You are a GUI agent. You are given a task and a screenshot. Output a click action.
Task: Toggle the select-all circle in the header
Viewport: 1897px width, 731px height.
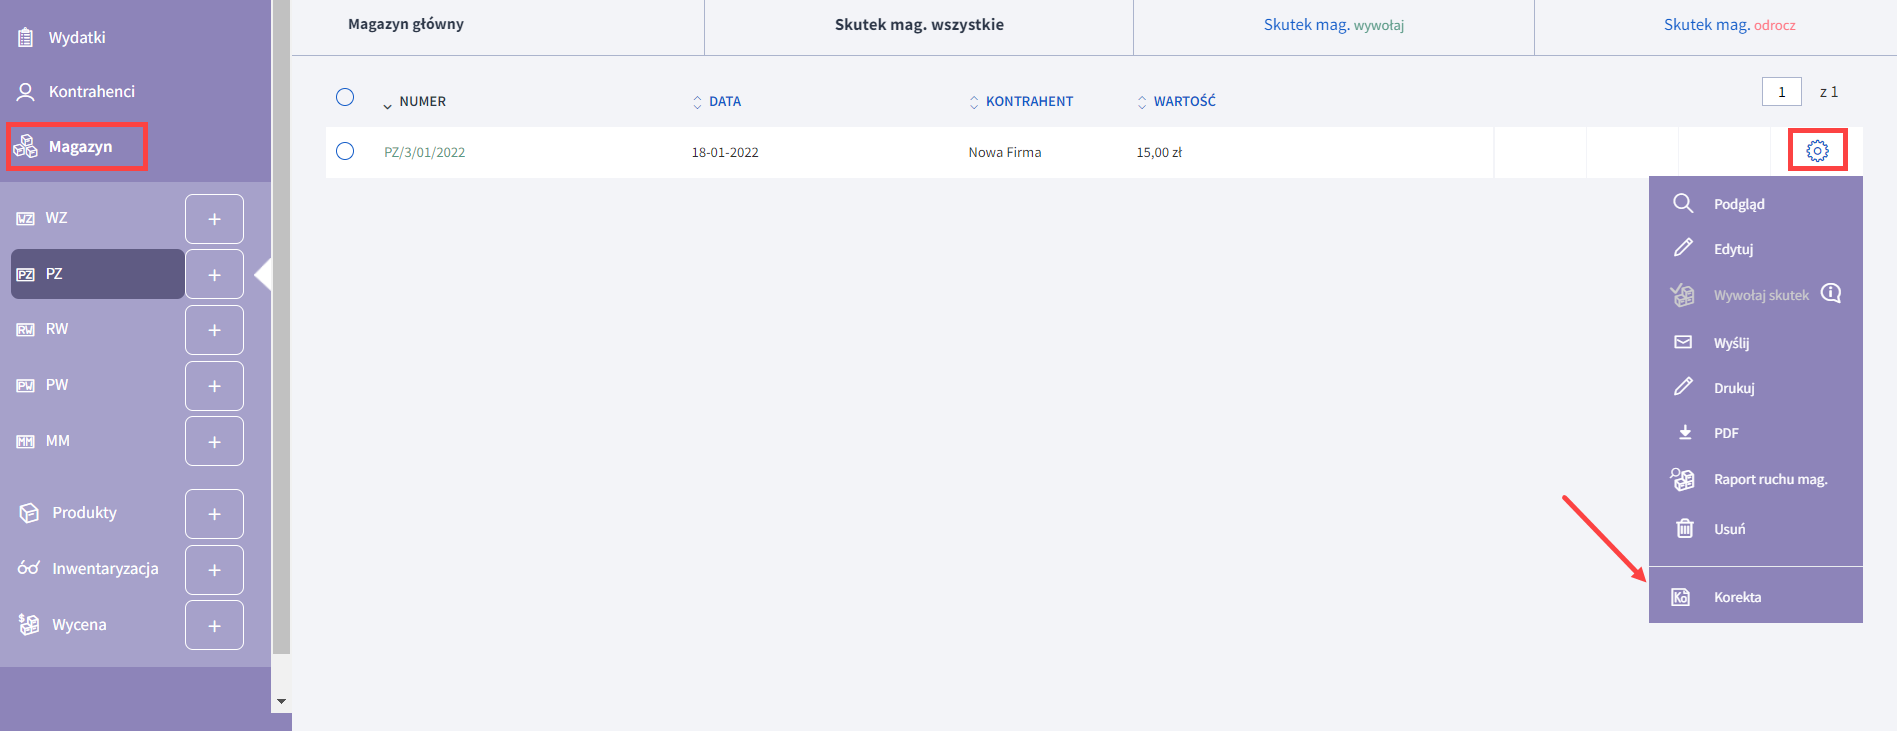pyautogui.click(x=345, y=97)
